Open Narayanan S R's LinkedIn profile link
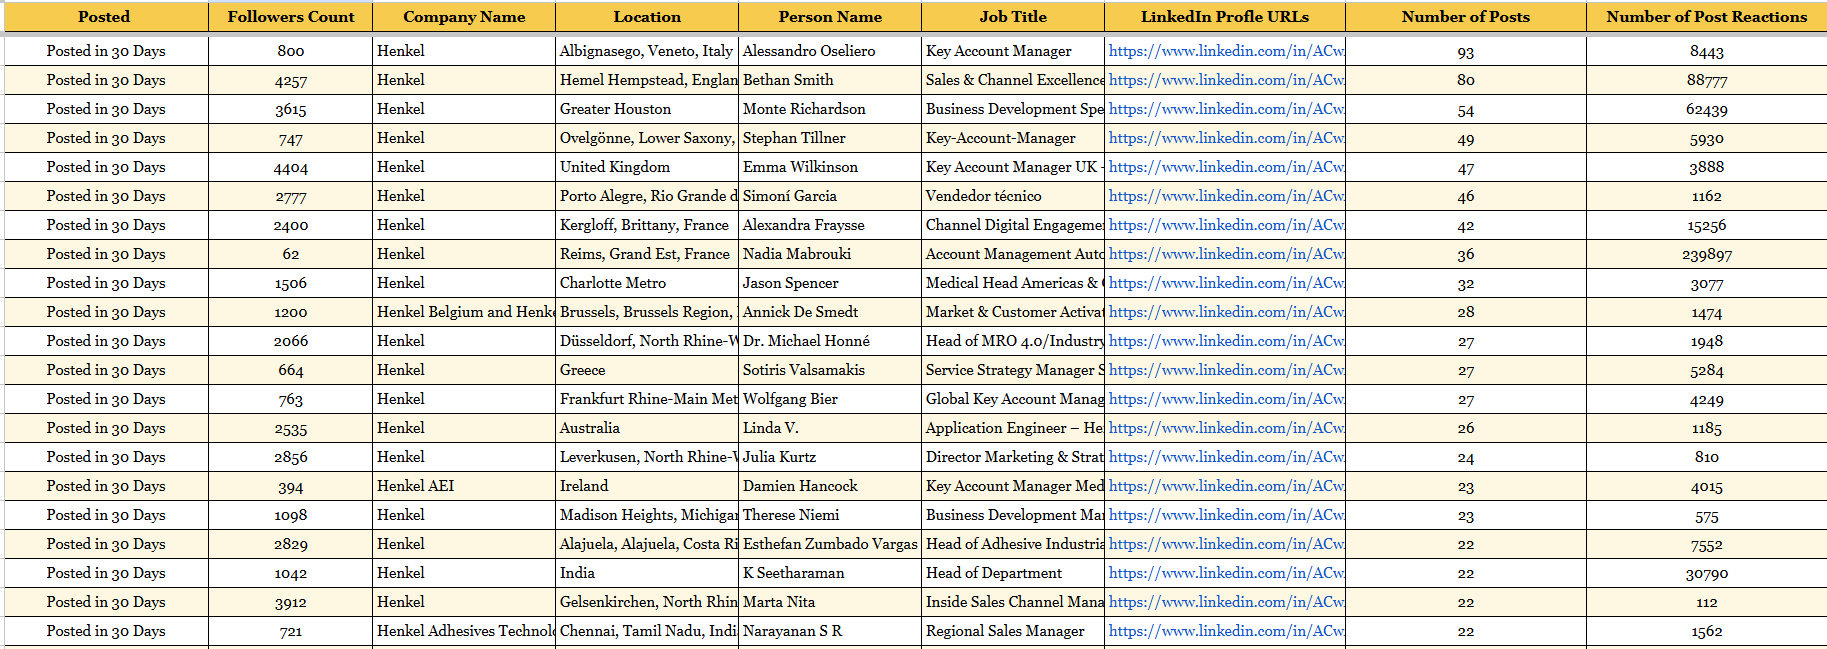This screenshot has width=1827, height=649. 1226,631
